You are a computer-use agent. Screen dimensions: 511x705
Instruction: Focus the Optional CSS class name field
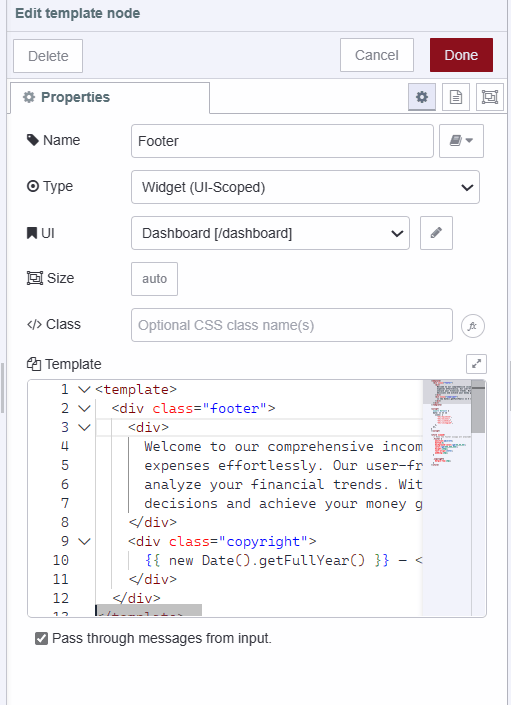[292, 325]
